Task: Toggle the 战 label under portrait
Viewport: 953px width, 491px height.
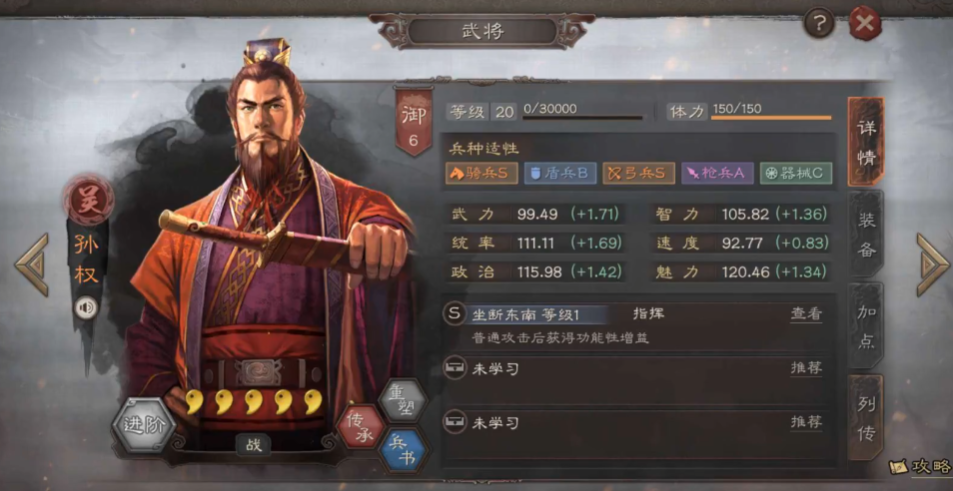Action: point(253,445)
